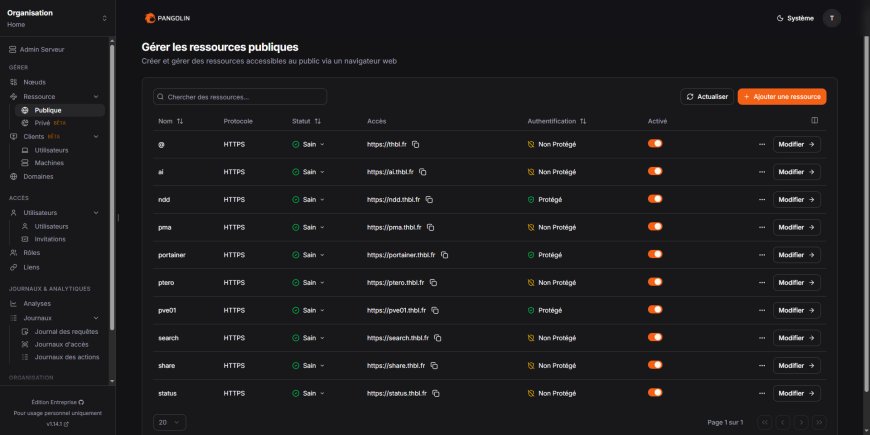Screen dimensions: 870x435
Task: Click Modifier for the pma row
Action: (x=797, y=227)
